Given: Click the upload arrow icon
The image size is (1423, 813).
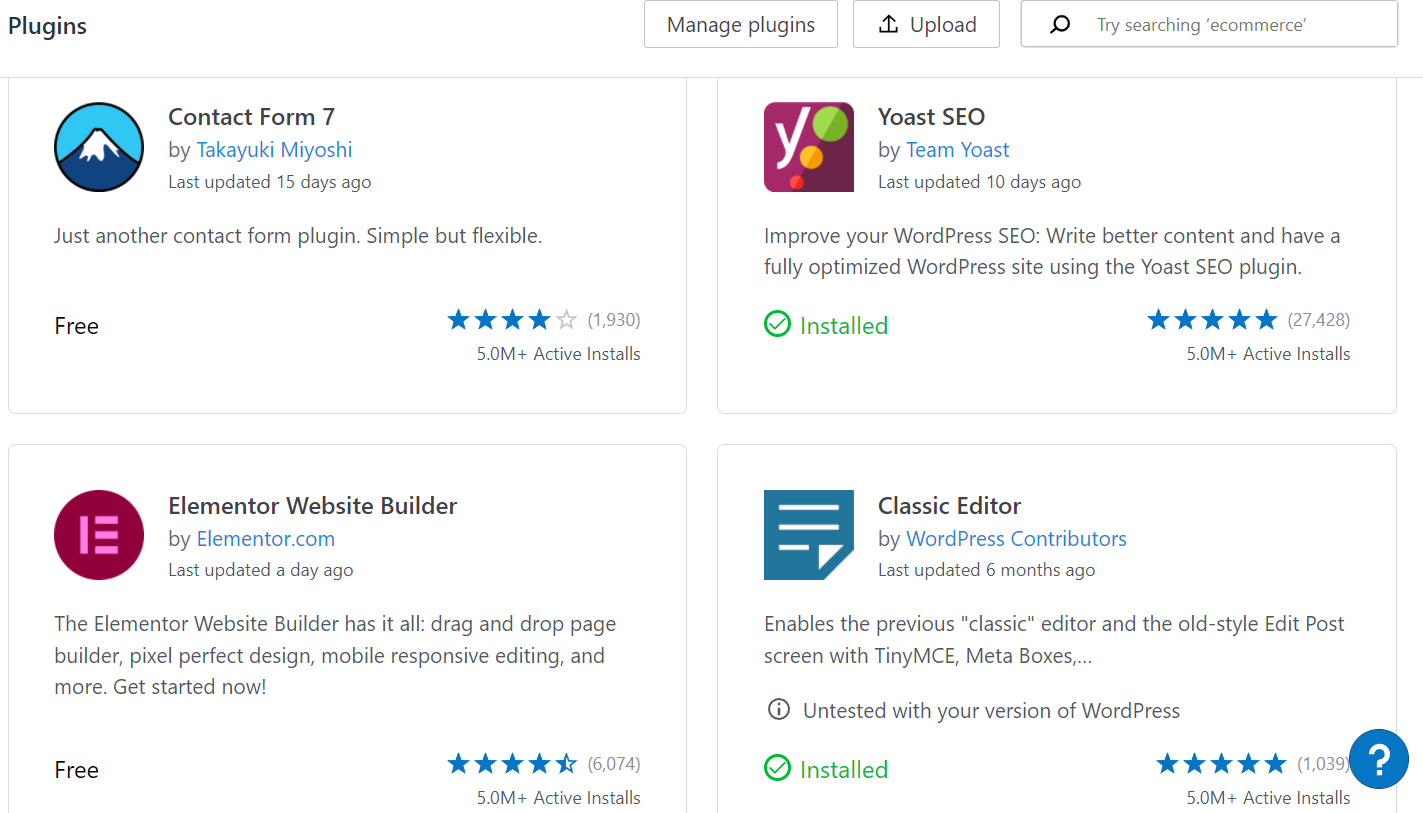Looking at the screenshot, I should click(888, 25).
